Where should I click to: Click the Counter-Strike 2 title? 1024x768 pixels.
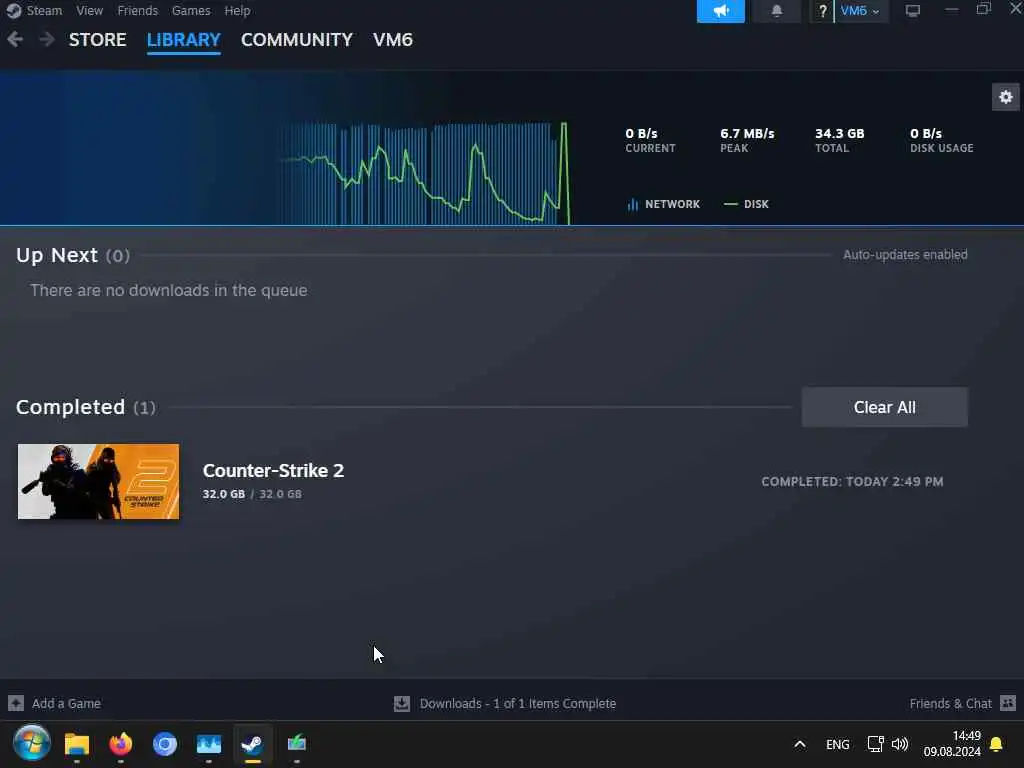273,471
